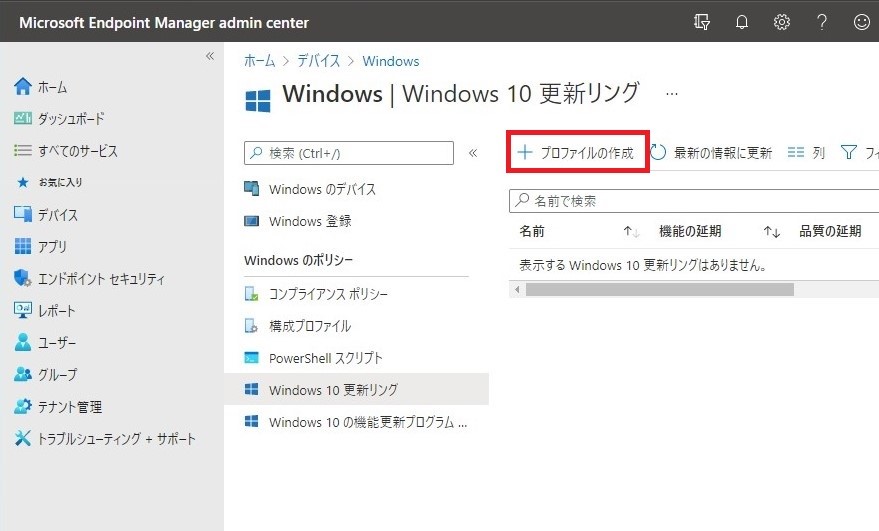Click the ユーザー person icon
This screenshot has width=879, height=531.
(x=23, y=343)
